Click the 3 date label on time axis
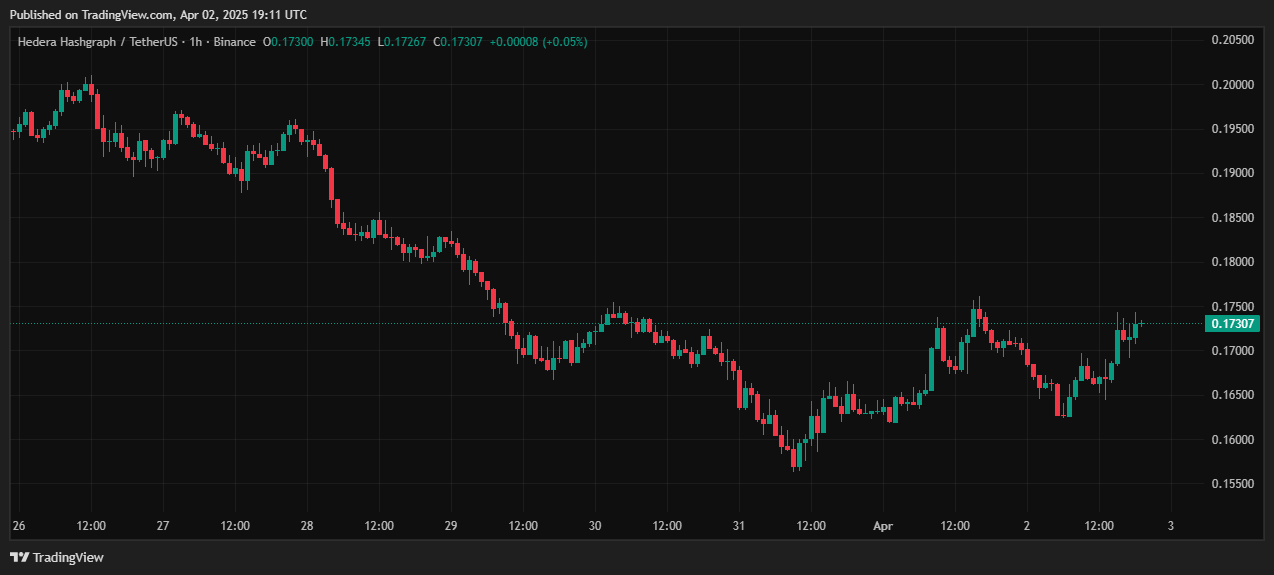 coord(1170,525)
